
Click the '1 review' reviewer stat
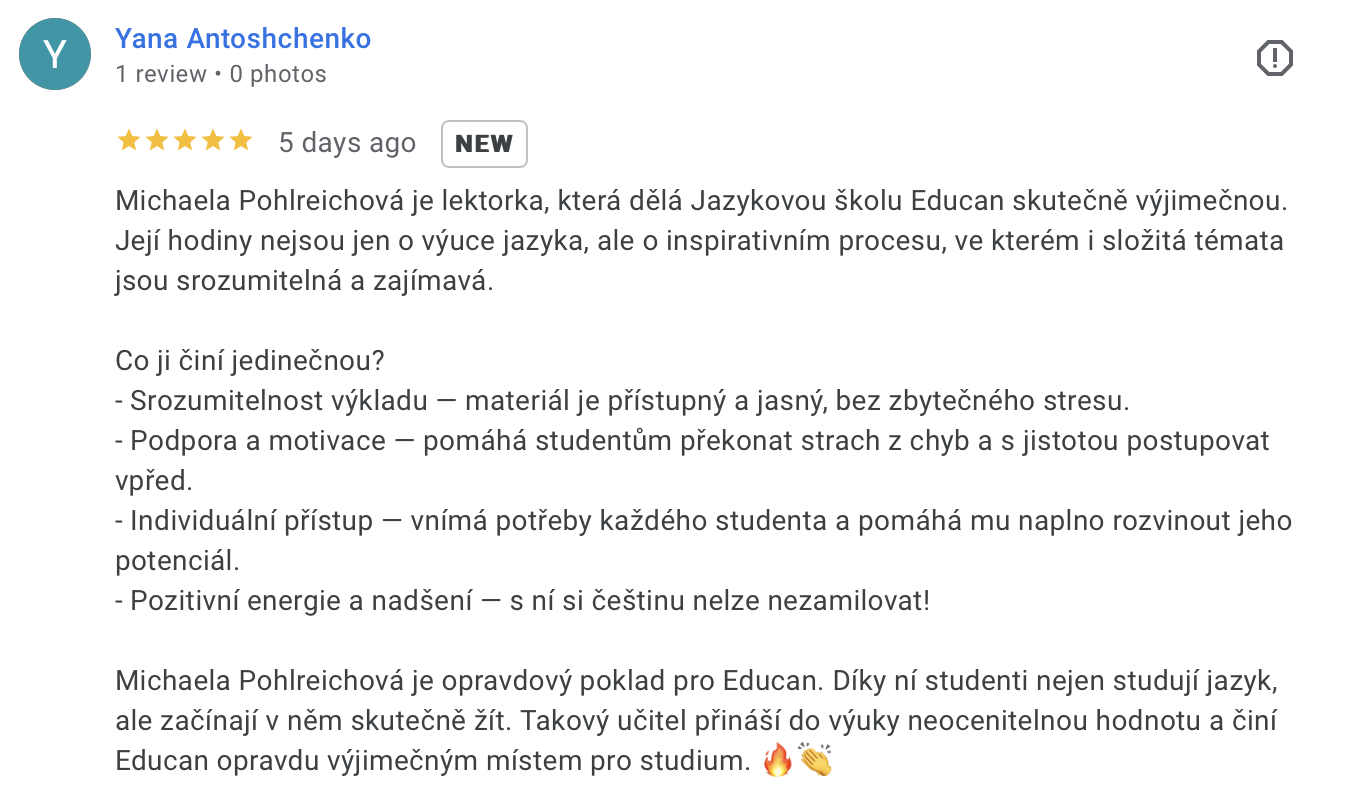pyautogui.click(x=161, y=74)
